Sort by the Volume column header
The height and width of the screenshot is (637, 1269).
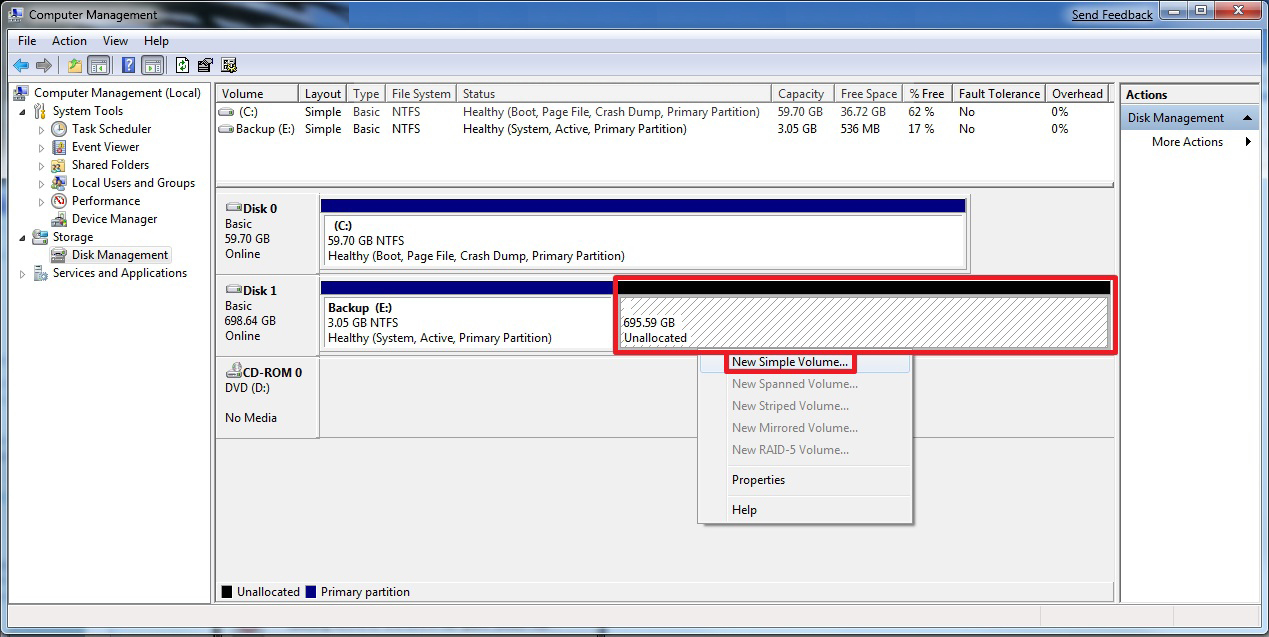(257, 94)
